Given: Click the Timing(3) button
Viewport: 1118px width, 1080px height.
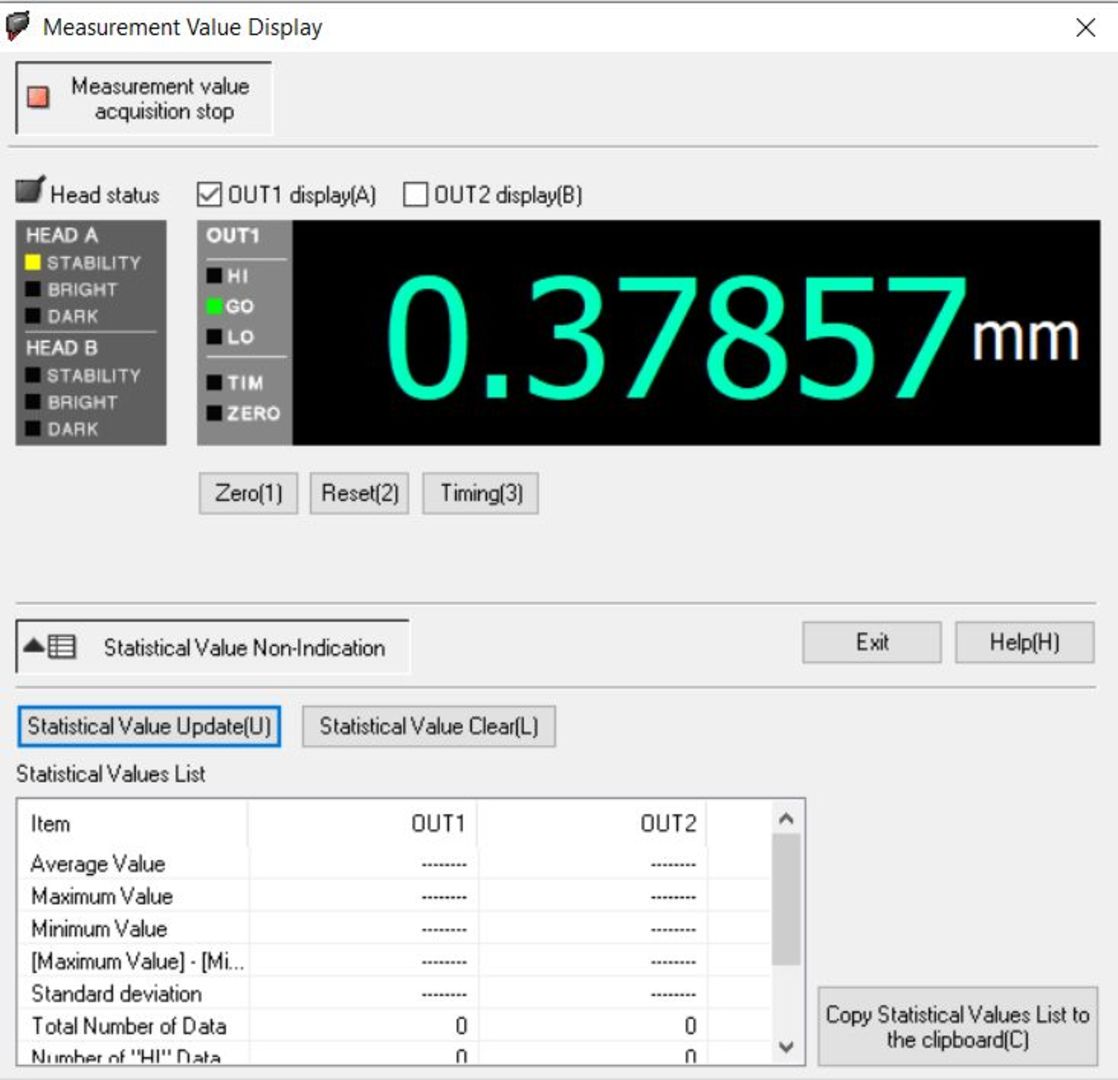Looking at the screenshot, I should tap(480, 494).
